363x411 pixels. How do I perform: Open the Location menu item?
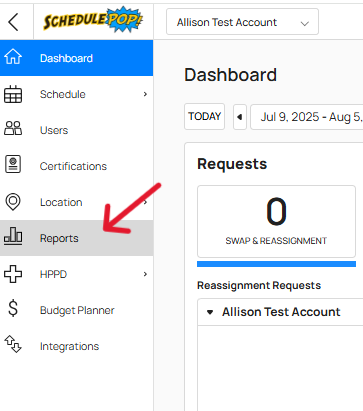point(77,202)
